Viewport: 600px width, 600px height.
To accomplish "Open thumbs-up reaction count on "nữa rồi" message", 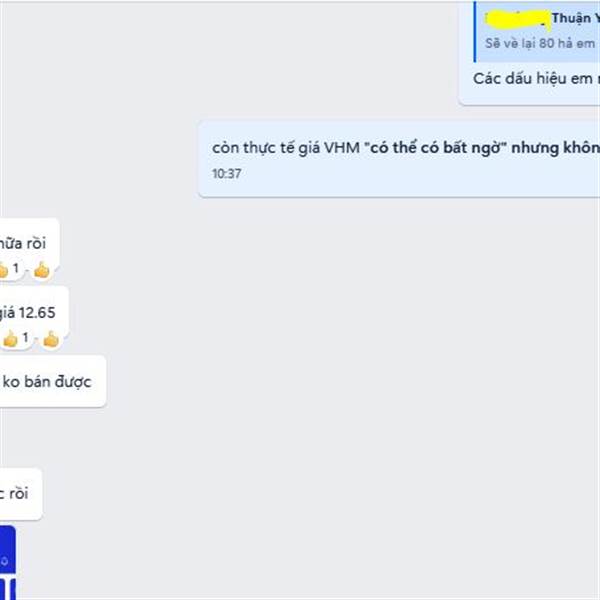I will 8,269.
